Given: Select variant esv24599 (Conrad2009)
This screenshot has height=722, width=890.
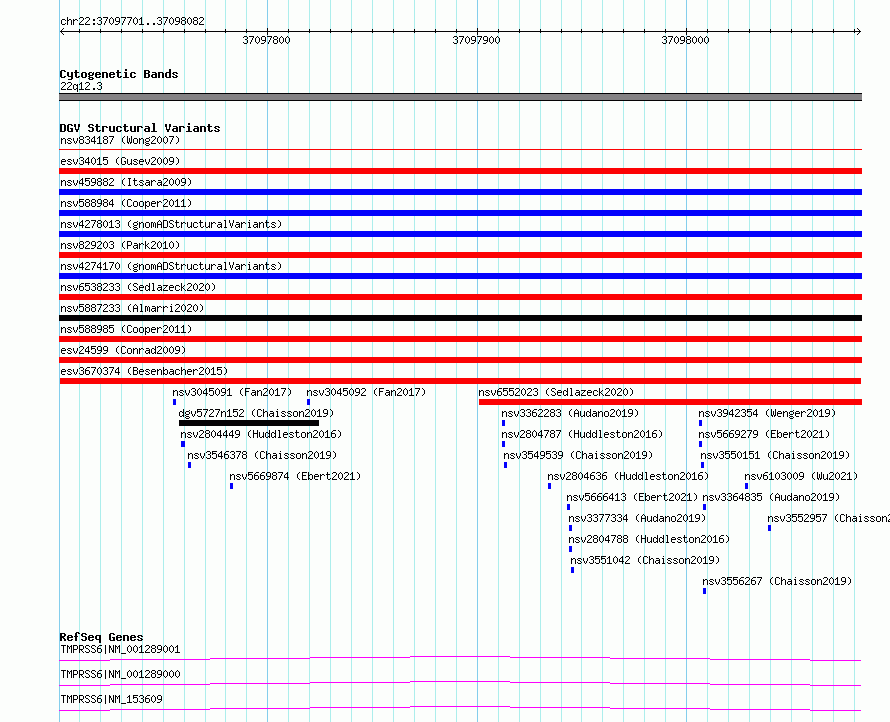Looking at the screenshot, I should pyautogui.click(x=123, y=350).
